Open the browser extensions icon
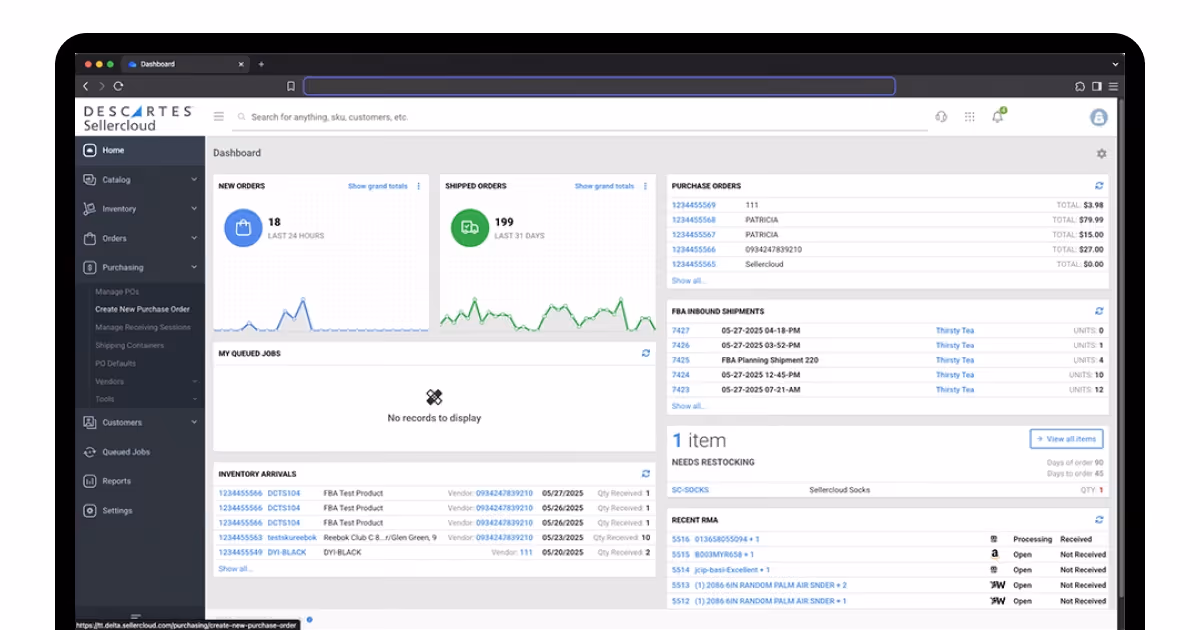Image resolution: width=1200 pixels, height=630 pixels. point(1080,86)
